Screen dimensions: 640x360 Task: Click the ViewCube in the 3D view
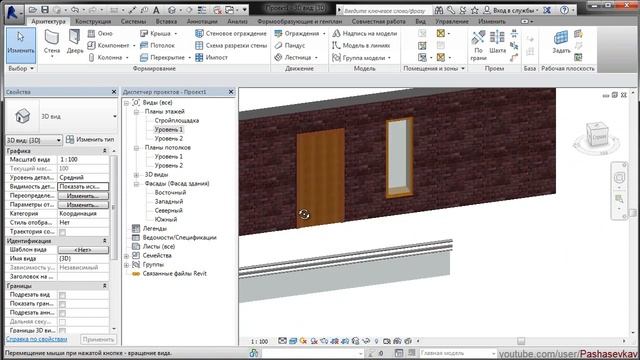pos(596,136)
